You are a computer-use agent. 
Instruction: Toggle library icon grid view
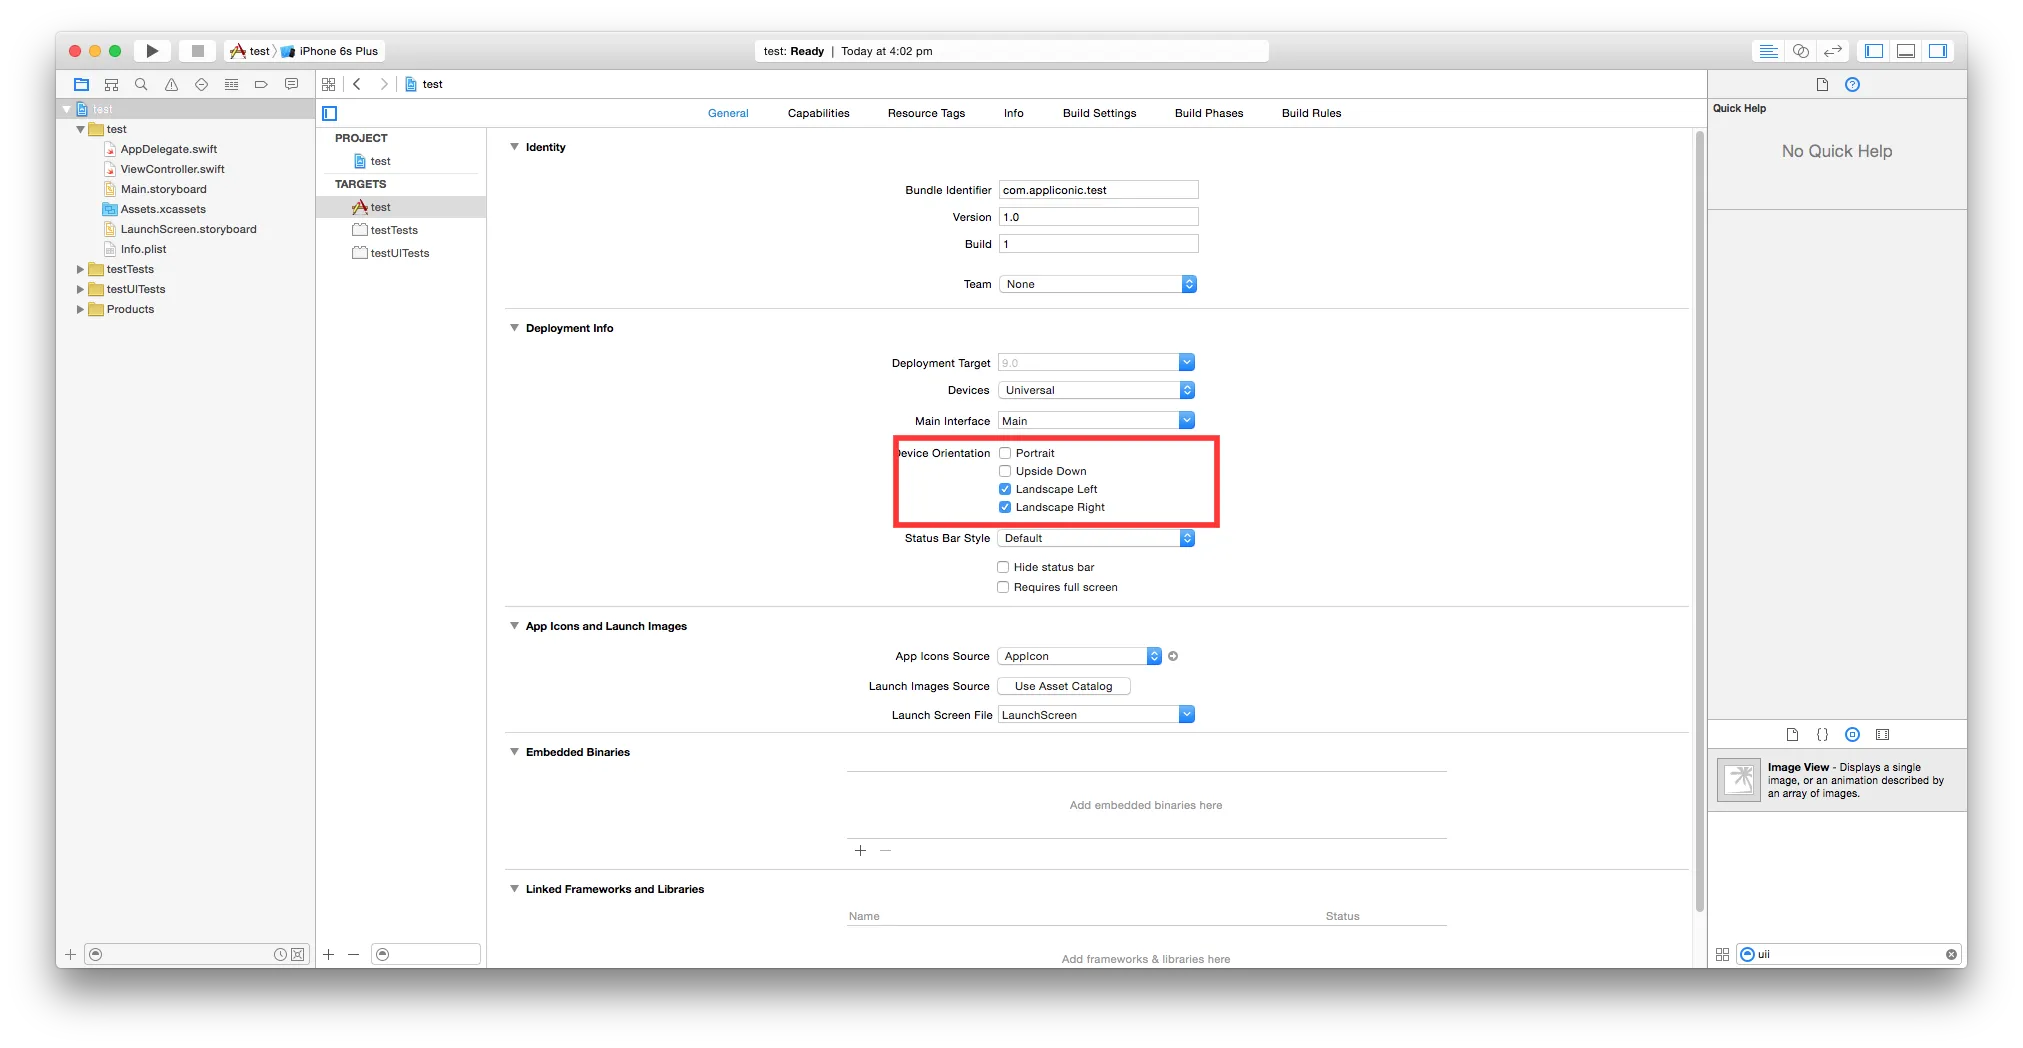point(1722,955)
